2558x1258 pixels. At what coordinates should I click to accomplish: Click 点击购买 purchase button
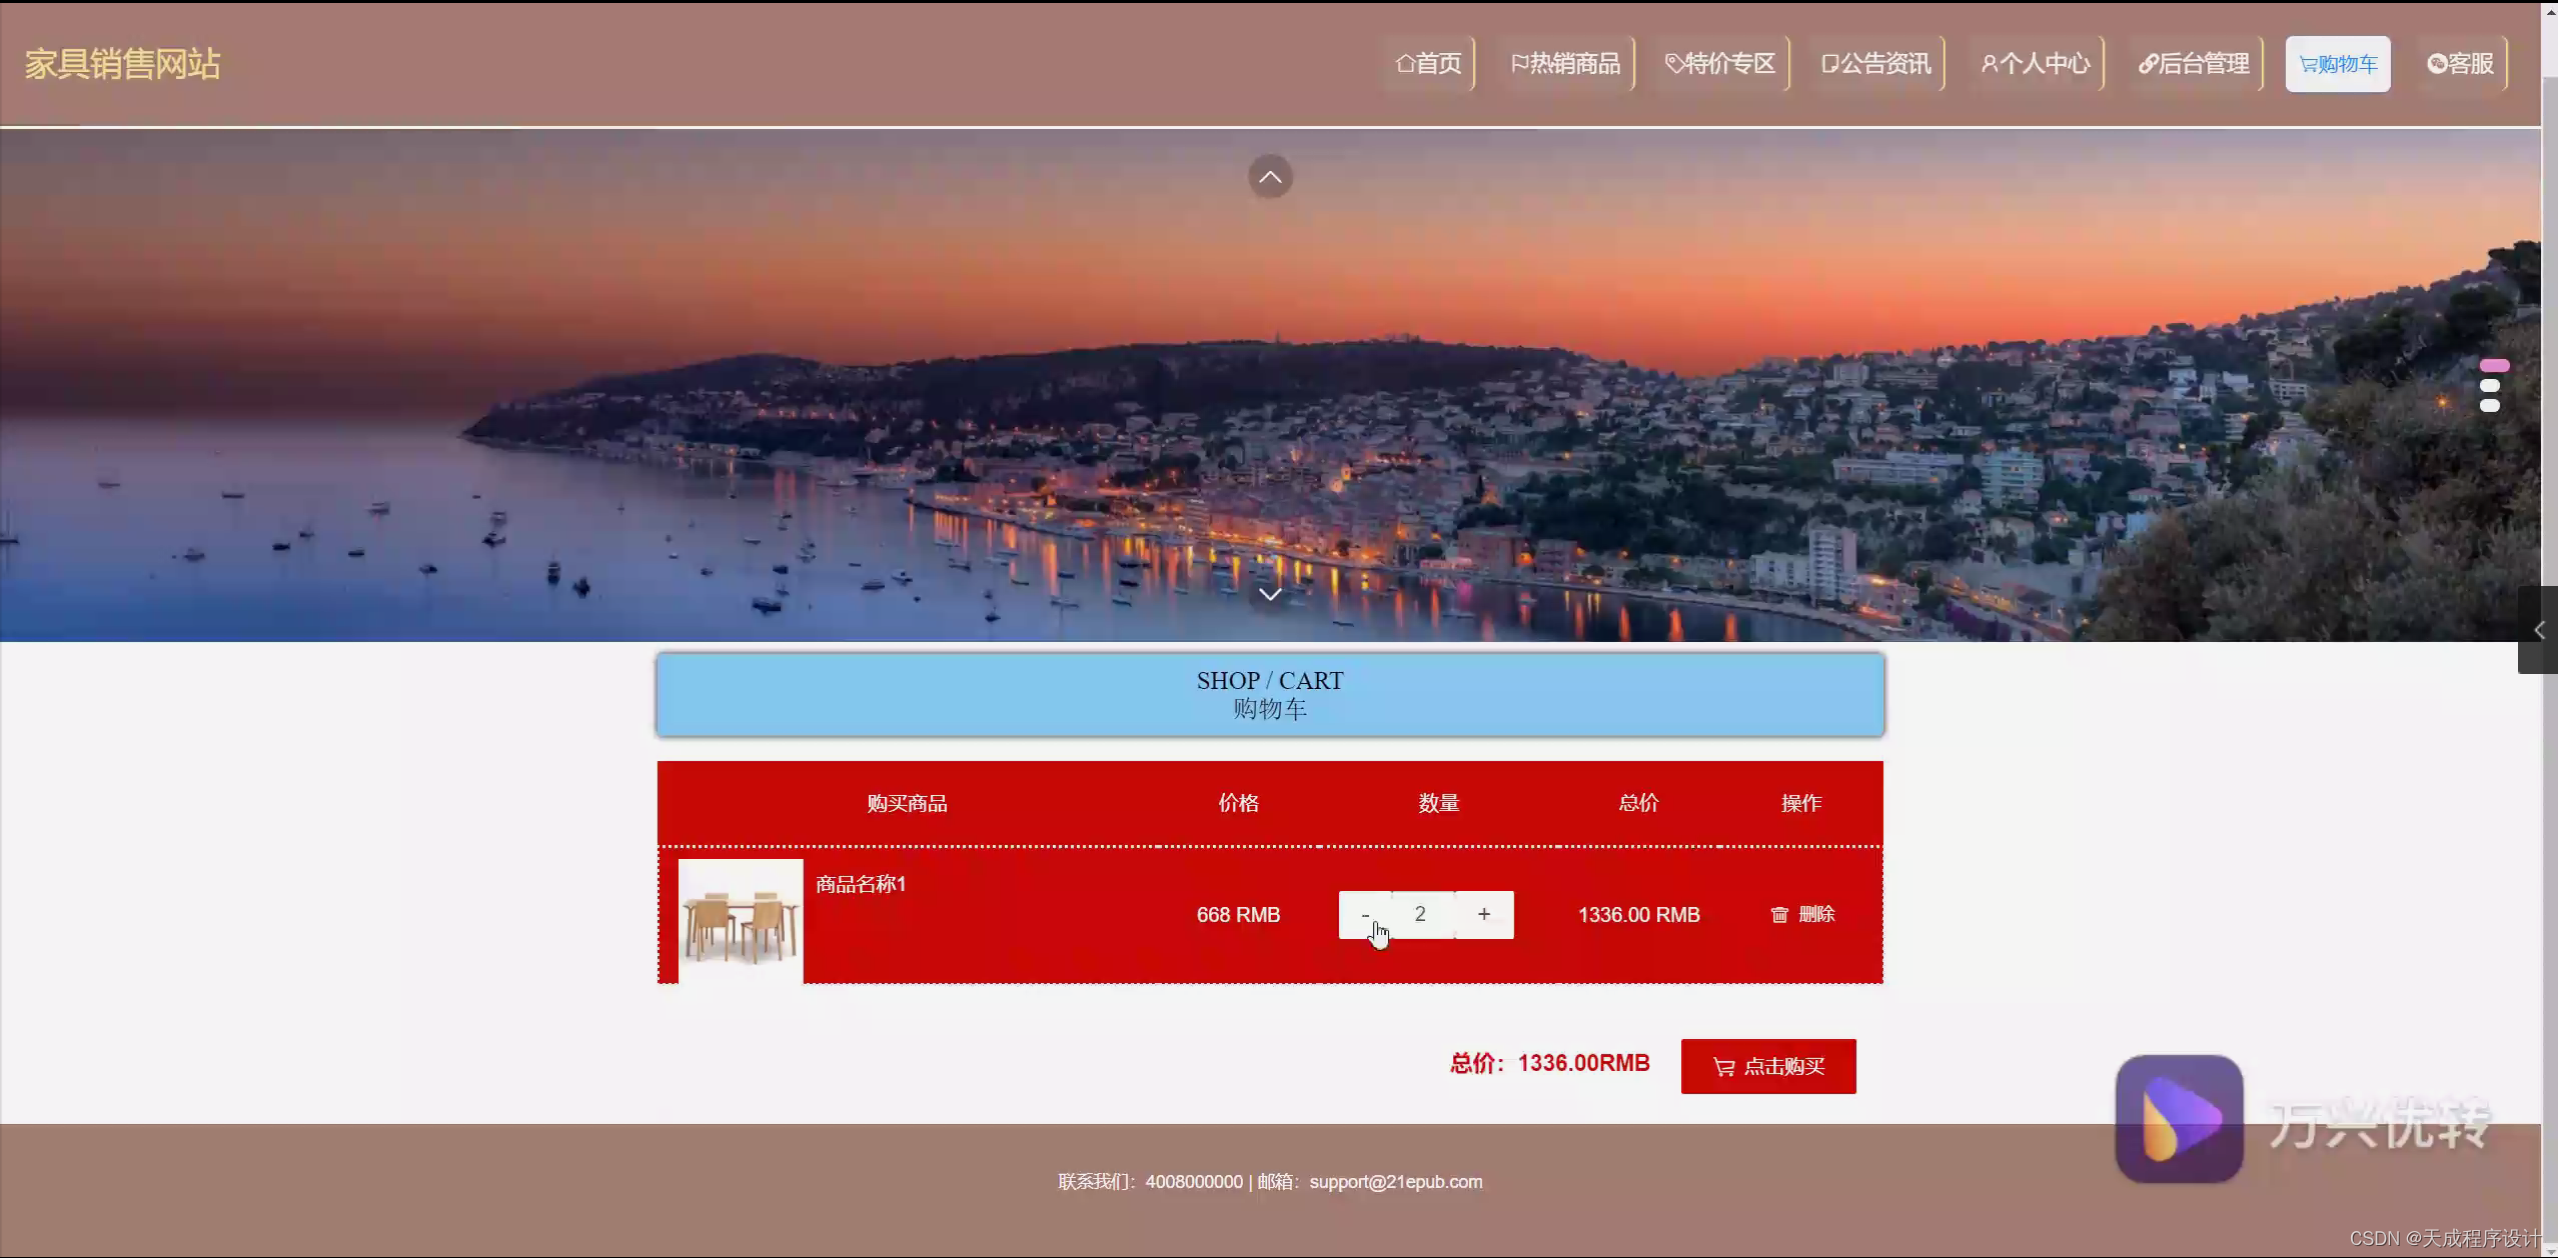coord(1768,1066)
